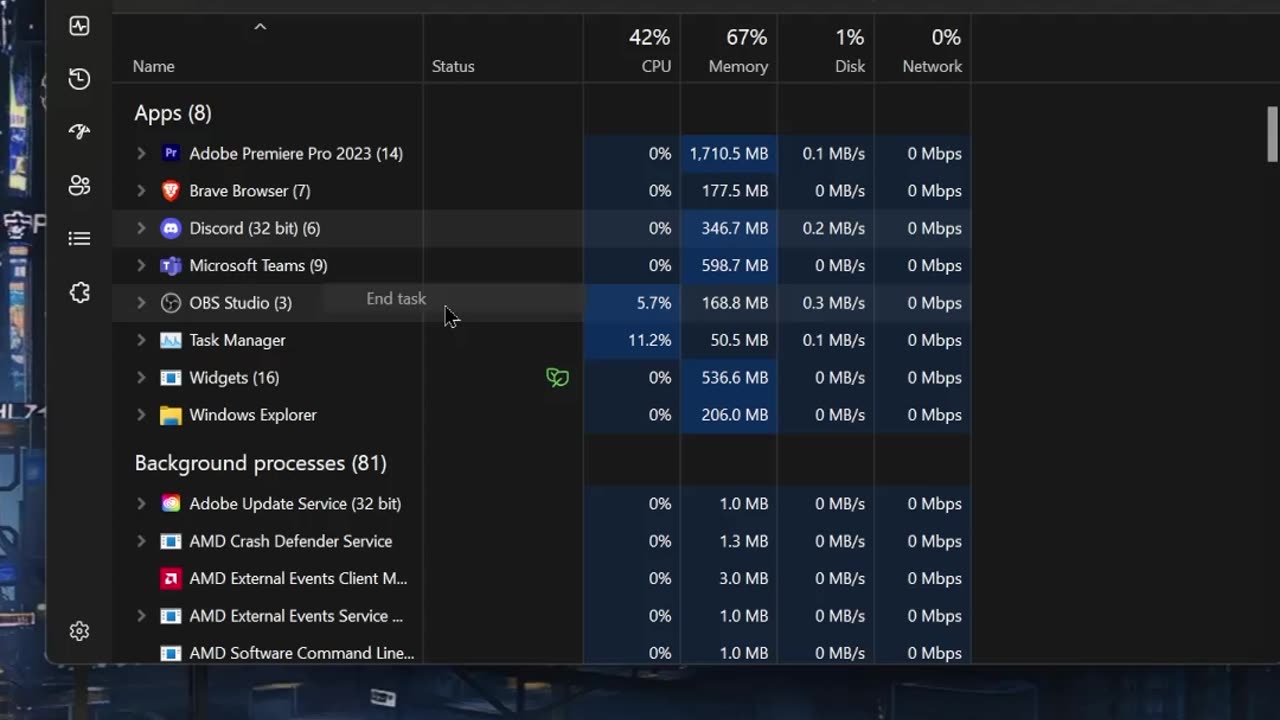Click the 0.3 MB/s disk value
This screenshot has height=720, width=1280.
click(x=834, y=303)
